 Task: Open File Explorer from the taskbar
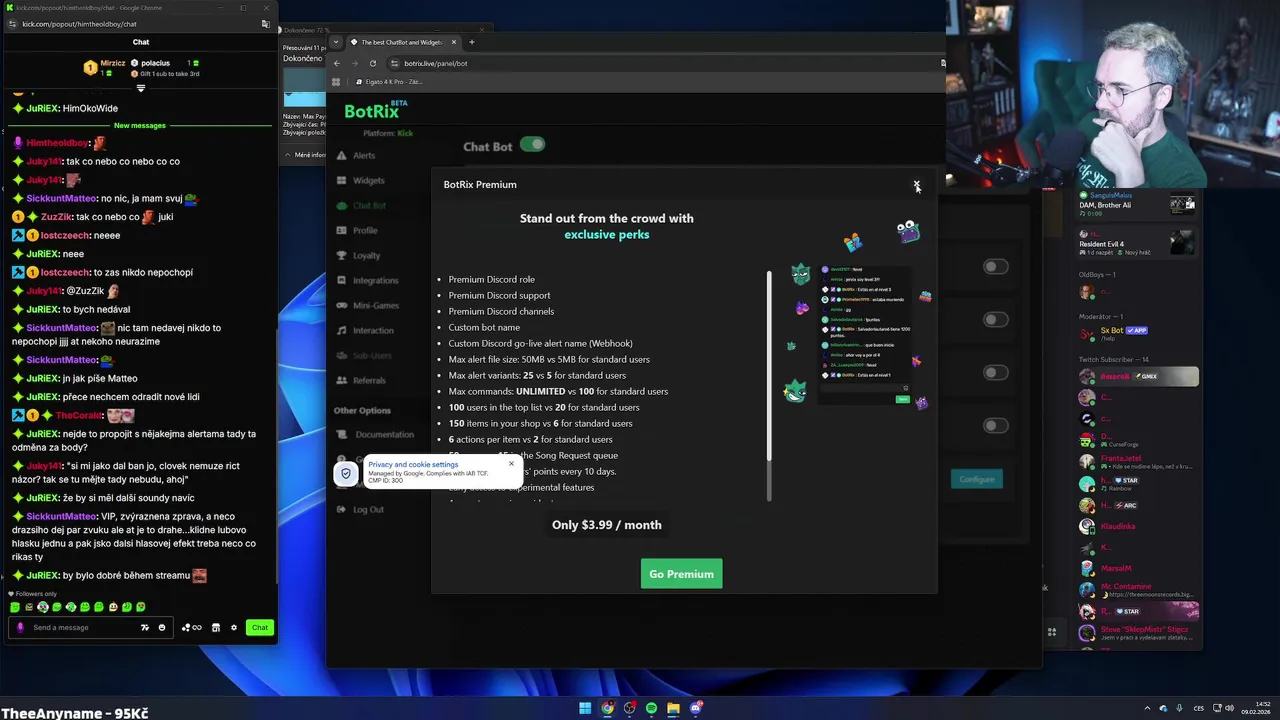673,708
